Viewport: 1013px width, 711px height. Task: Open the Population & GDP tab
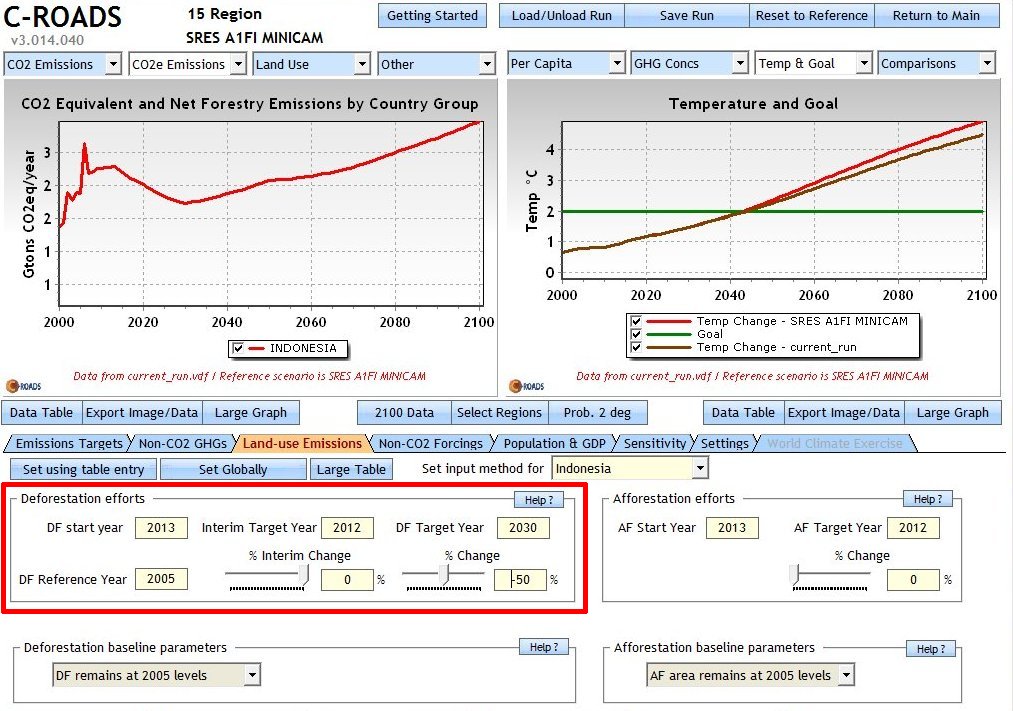[x=555, y=444]
